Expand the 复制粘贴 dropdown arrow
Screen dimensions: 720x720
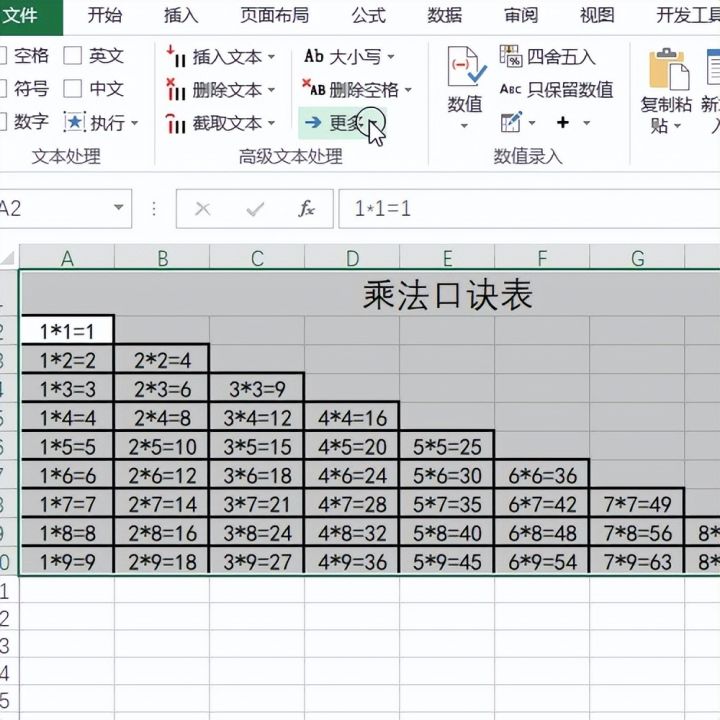(x=677, y=126)
